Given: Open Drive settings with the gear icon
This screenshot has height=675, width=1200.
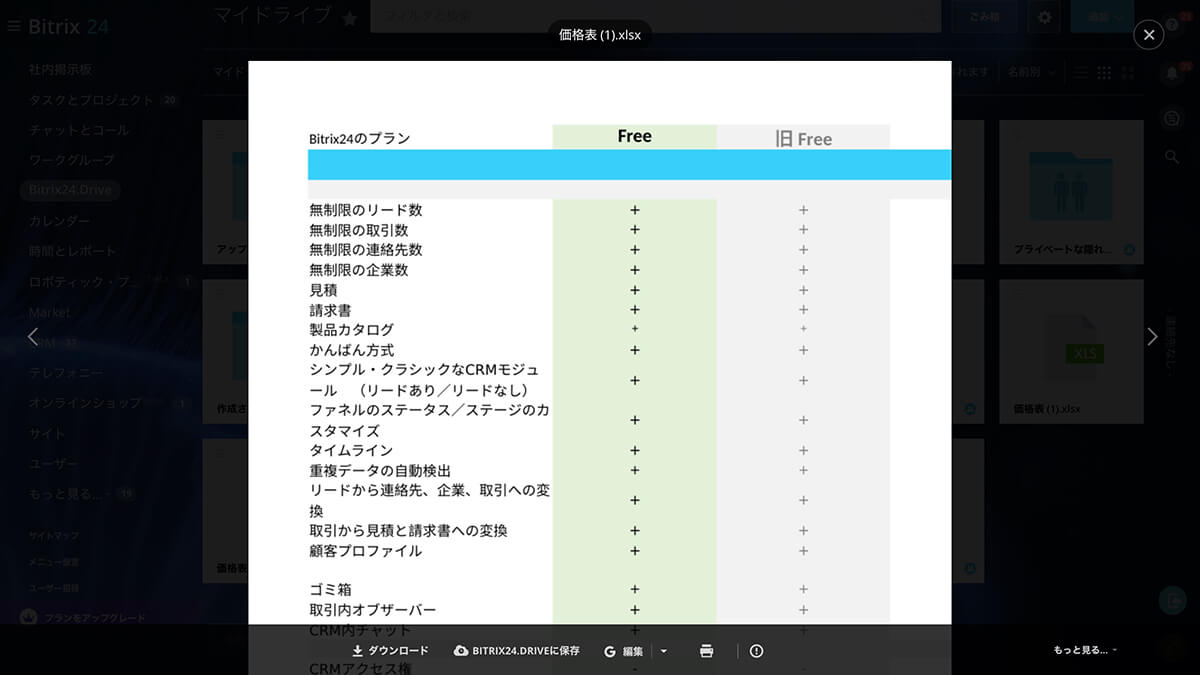Looking at the screenshot, I should click(x=1044, y=17).
